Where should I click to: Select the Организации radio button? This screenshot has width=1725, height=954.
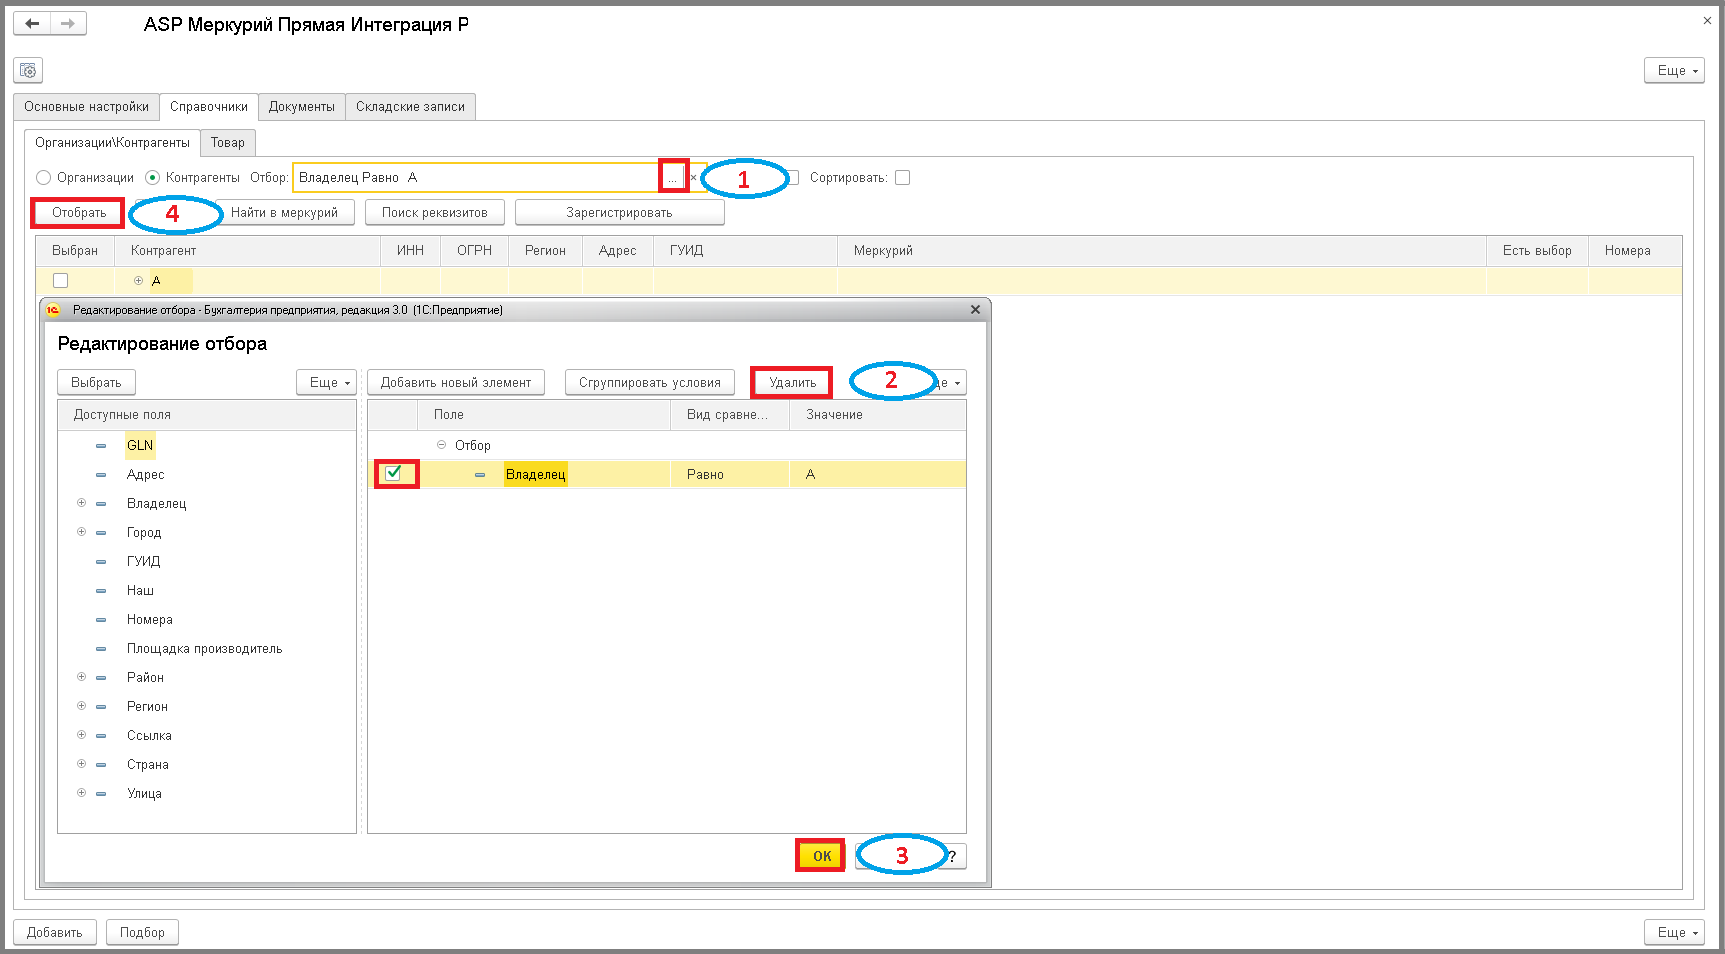pyautogui.click(x=43, y=177)
